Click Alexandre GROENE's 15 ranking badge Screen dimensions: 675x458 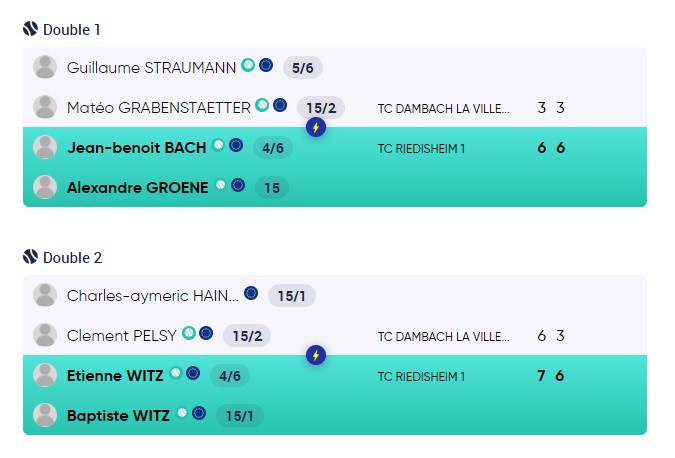point(272,188)
